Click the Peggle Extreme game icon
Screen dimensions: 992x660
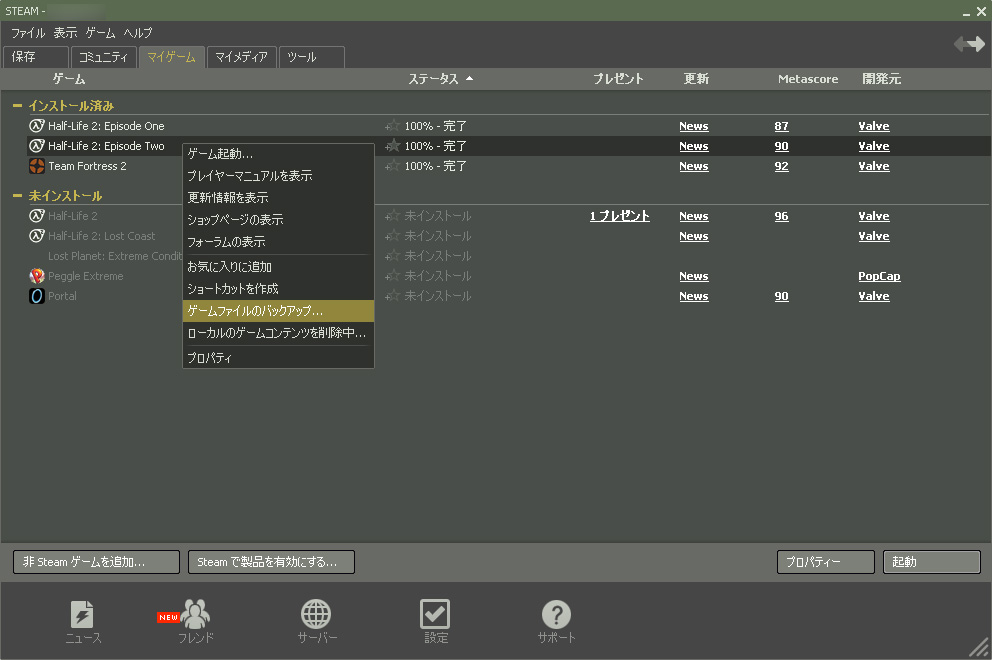(37, 276)
